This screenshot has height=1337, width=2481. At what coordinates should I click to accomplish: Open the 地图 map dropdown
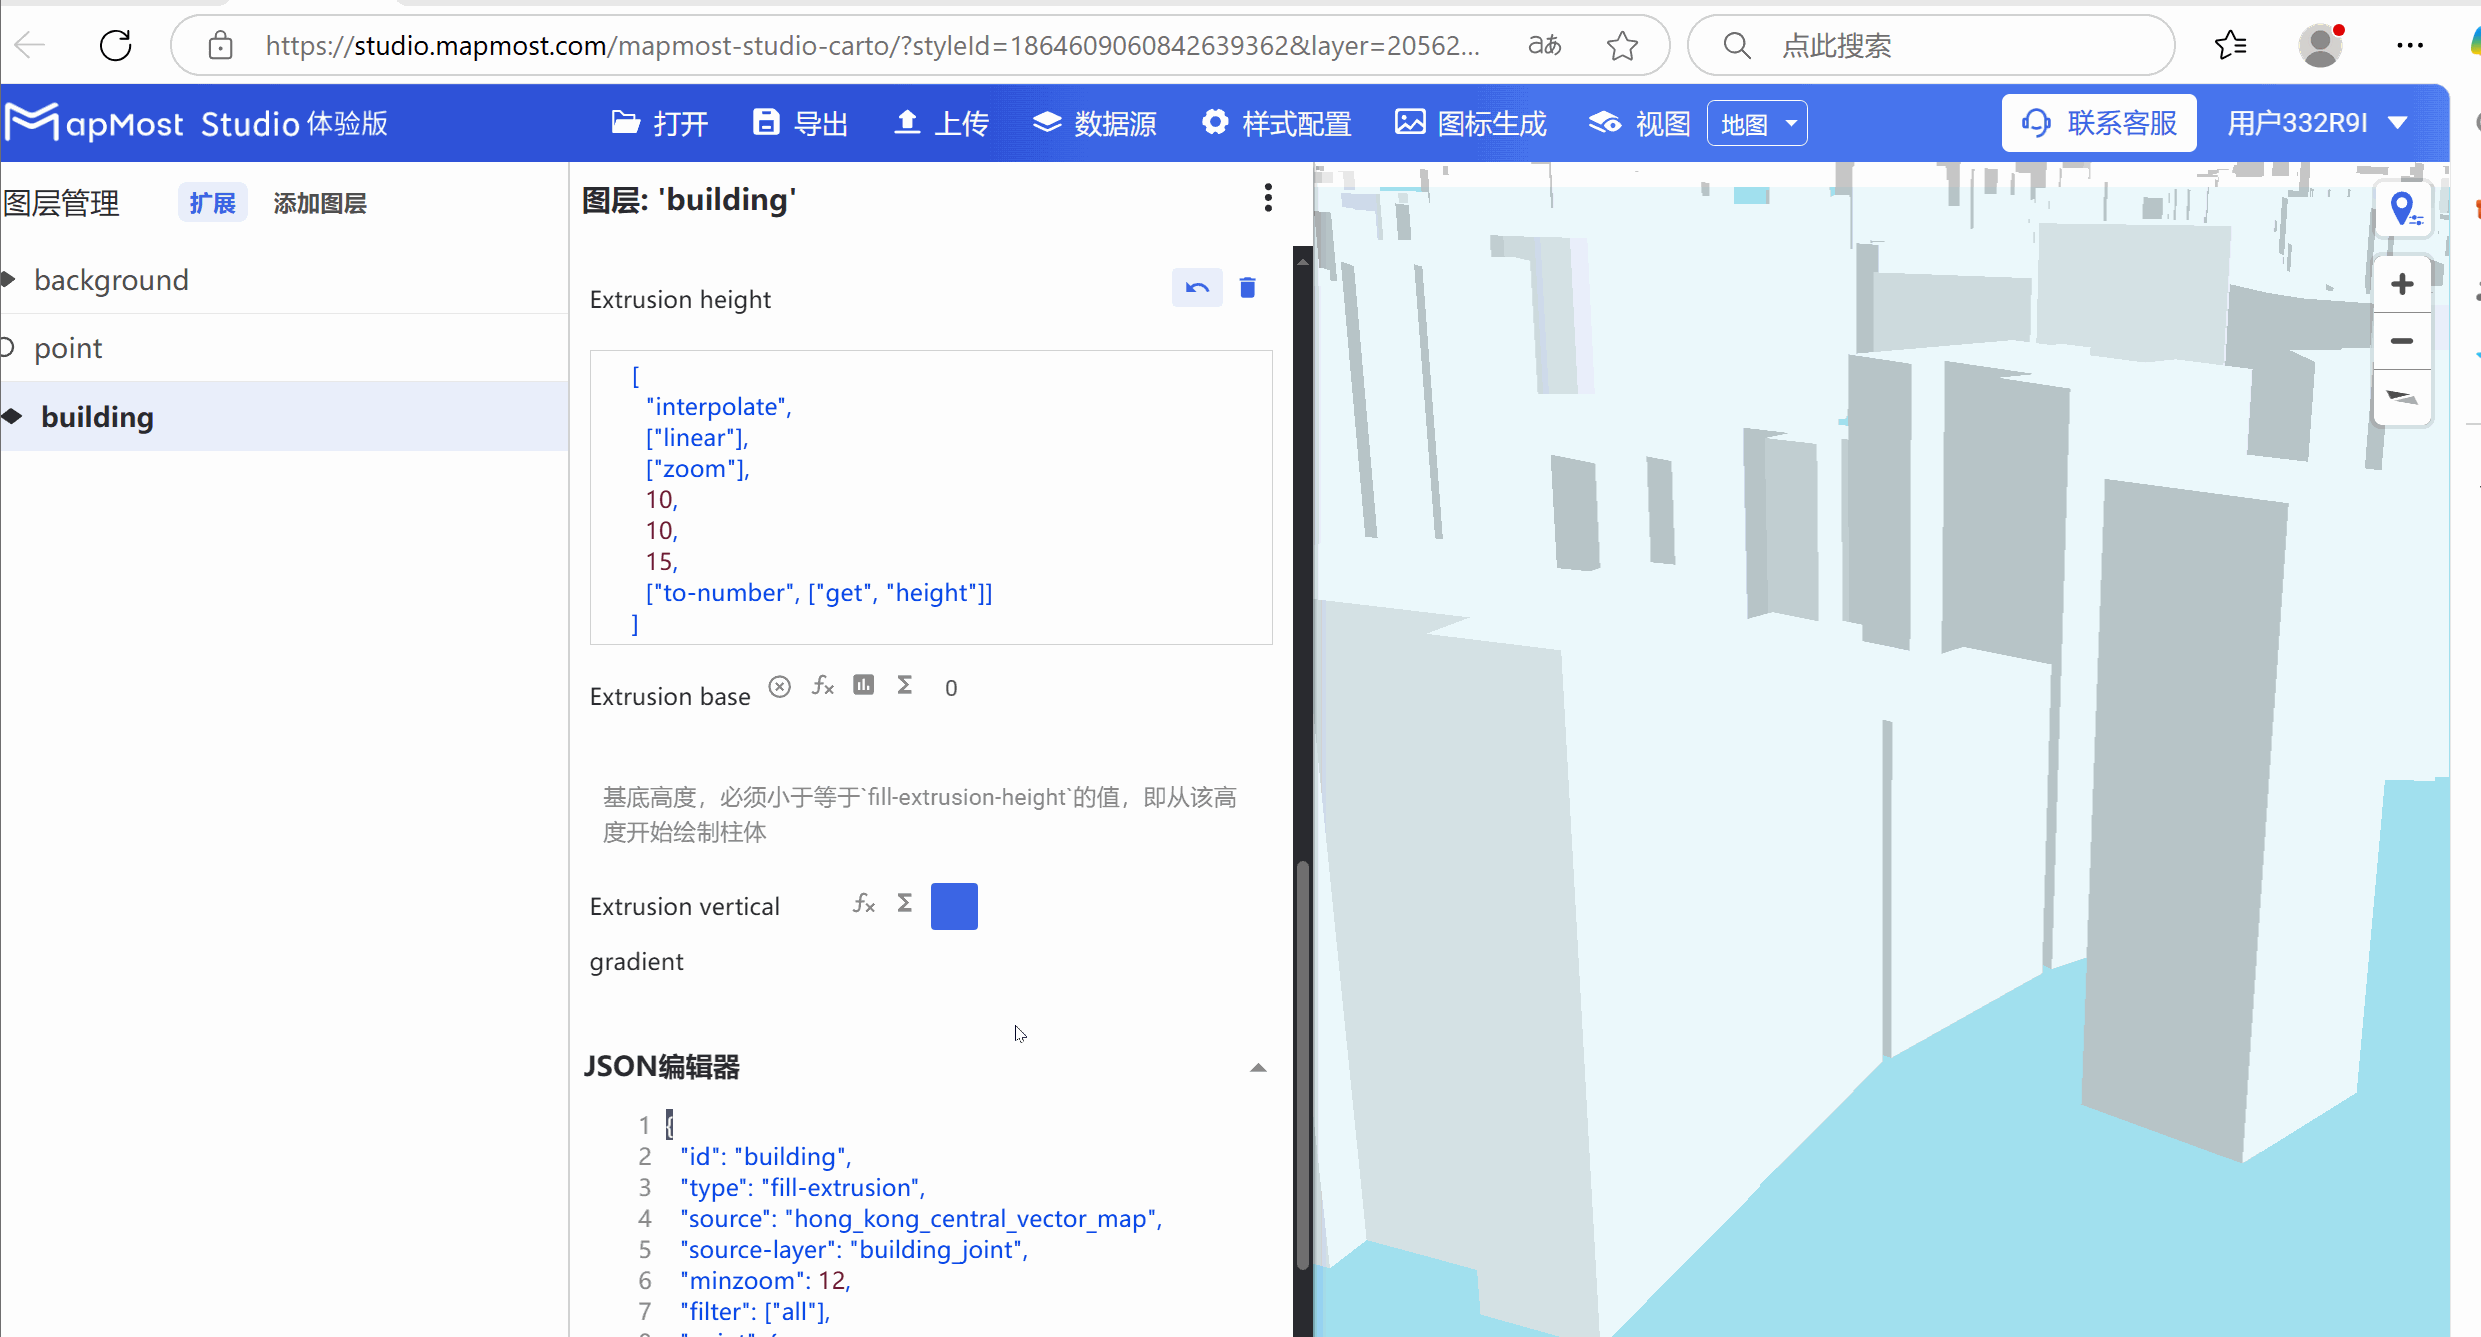1757,122
